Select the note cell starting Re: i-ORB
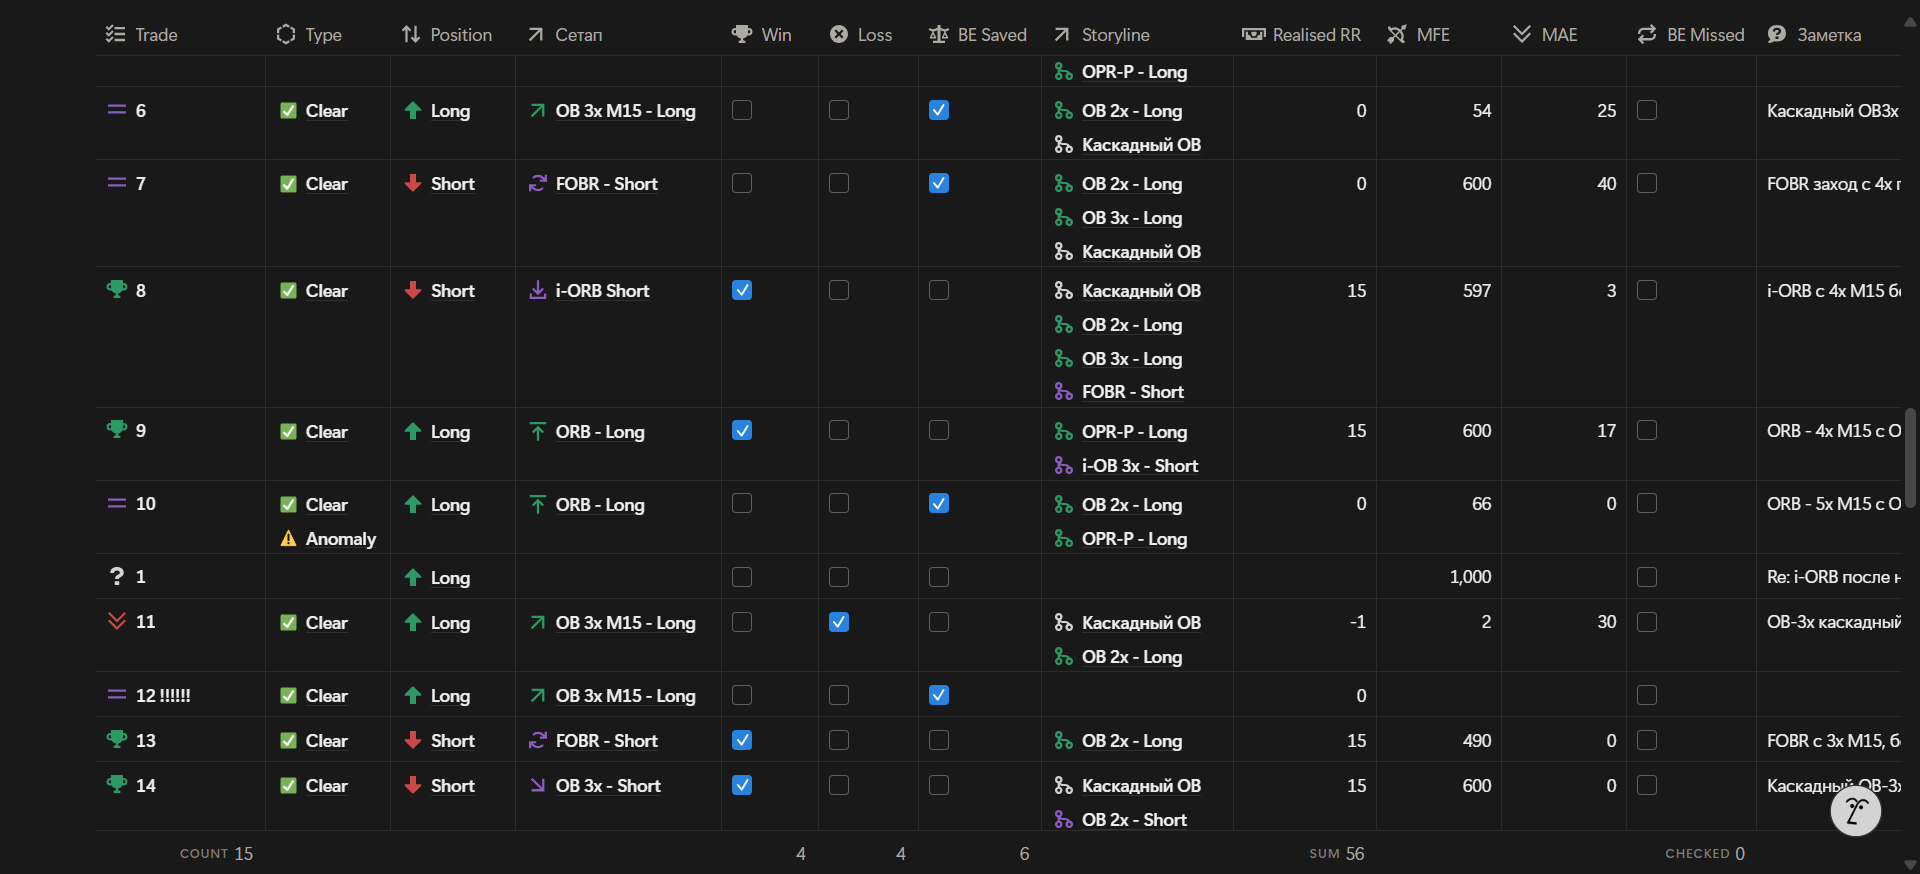The width and height of the screenshot is (1920, 874). (1829, 576)
